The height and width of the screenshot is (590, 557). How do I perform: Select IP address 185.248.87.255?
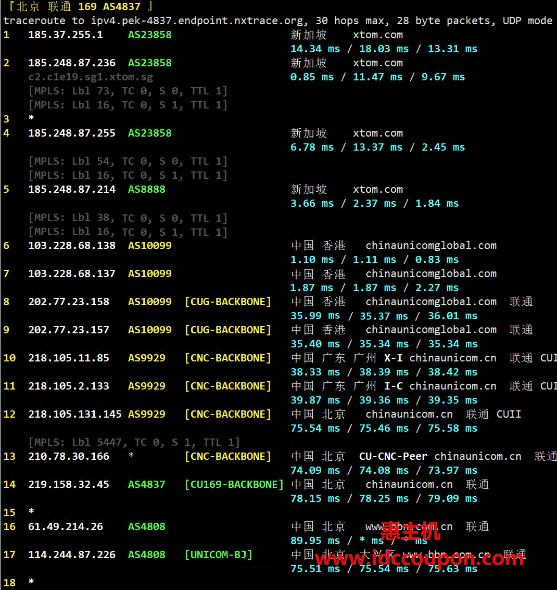pos(72,133)
